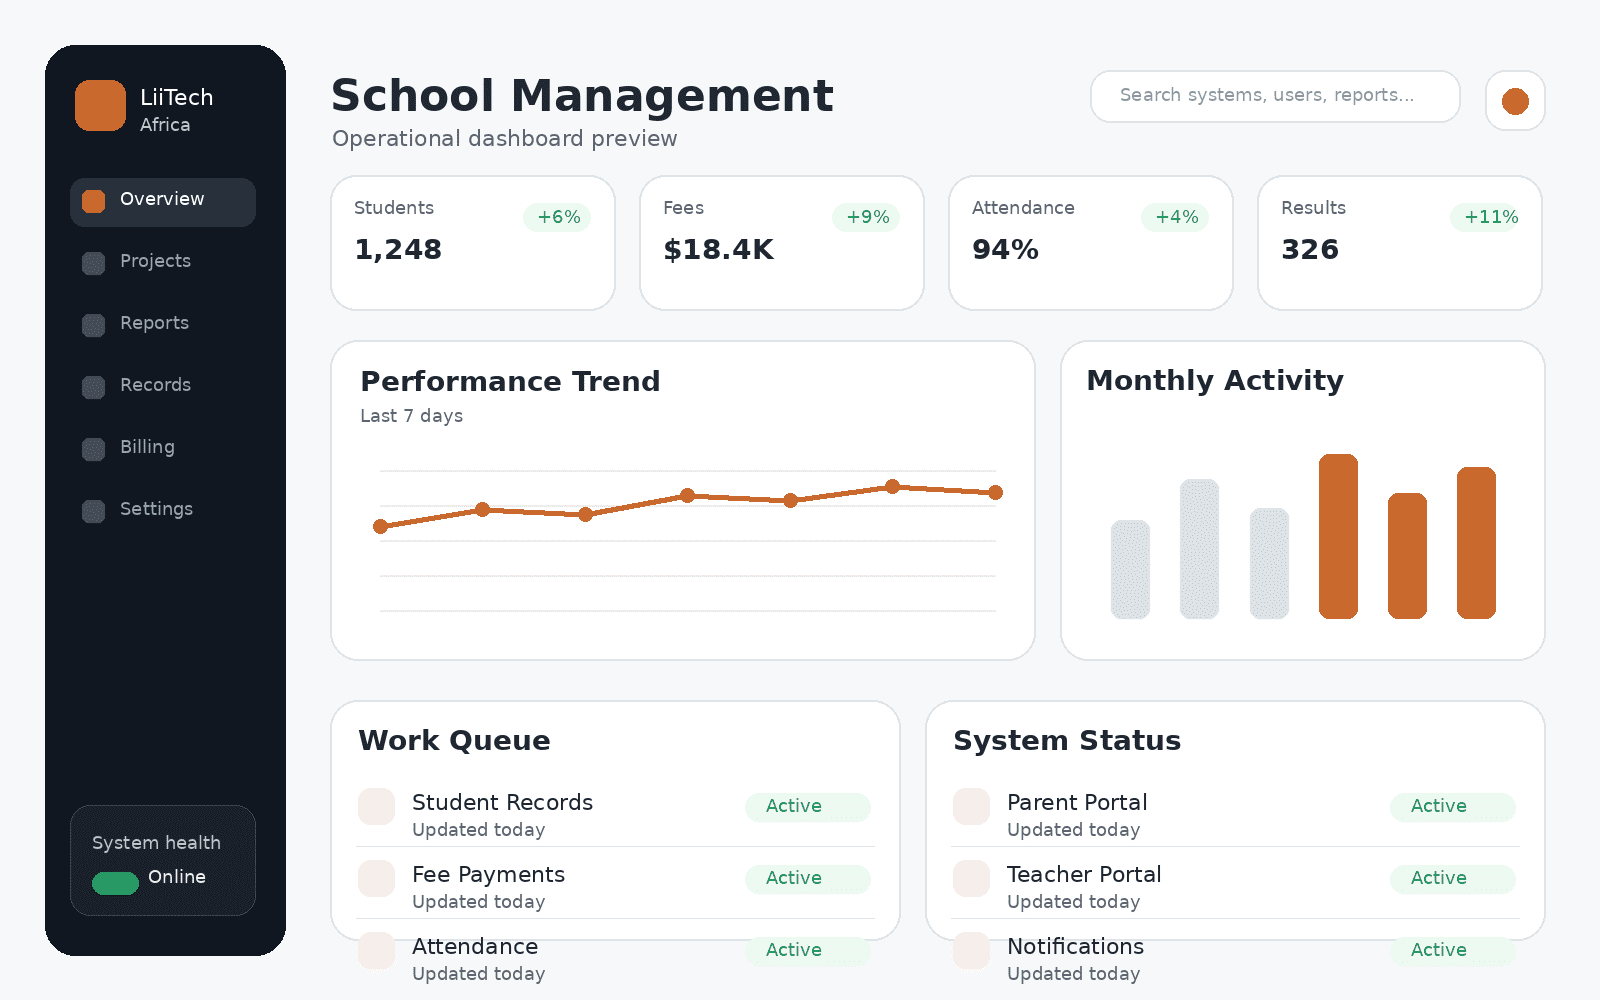The image size is (1600, 1000).
Task: Open the Billing menu item
Action: coord(163,450)
